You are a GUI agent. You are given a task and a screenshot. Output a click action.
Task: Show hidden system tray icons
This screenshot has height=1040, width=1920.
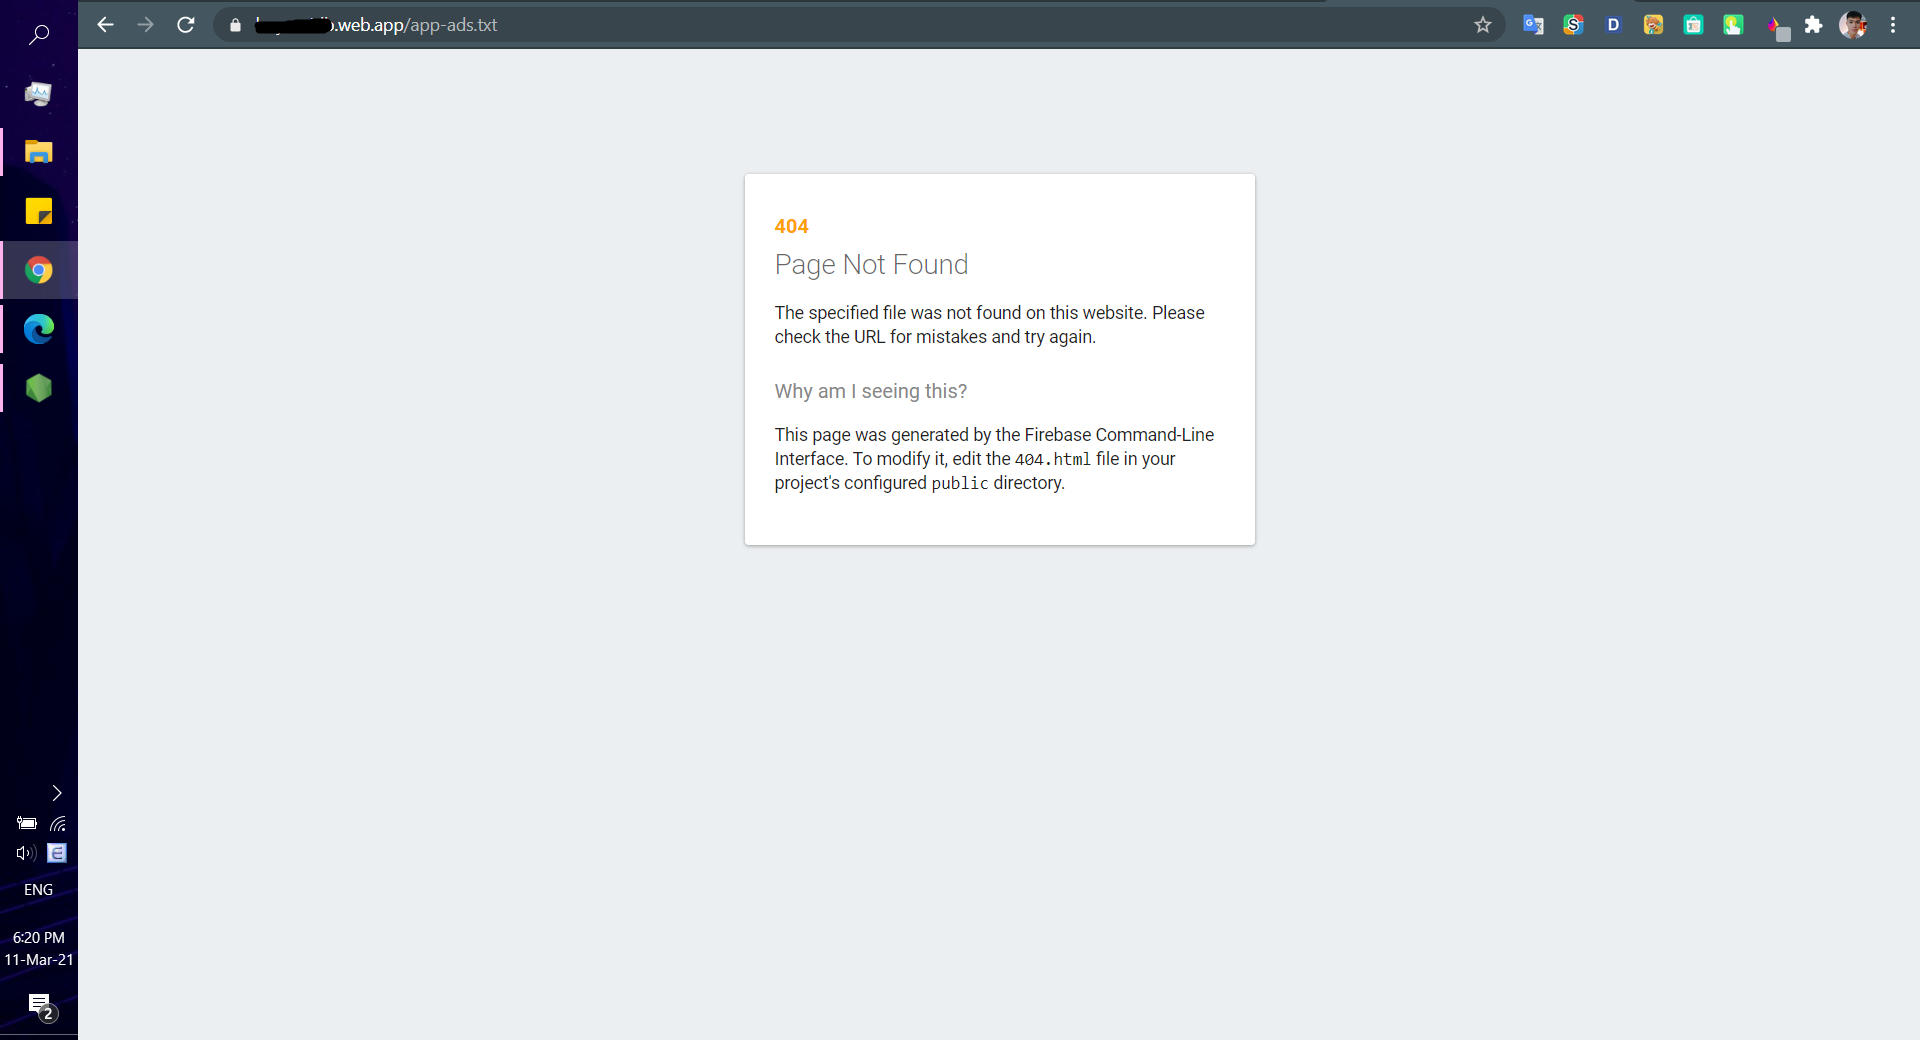point(57,793)
